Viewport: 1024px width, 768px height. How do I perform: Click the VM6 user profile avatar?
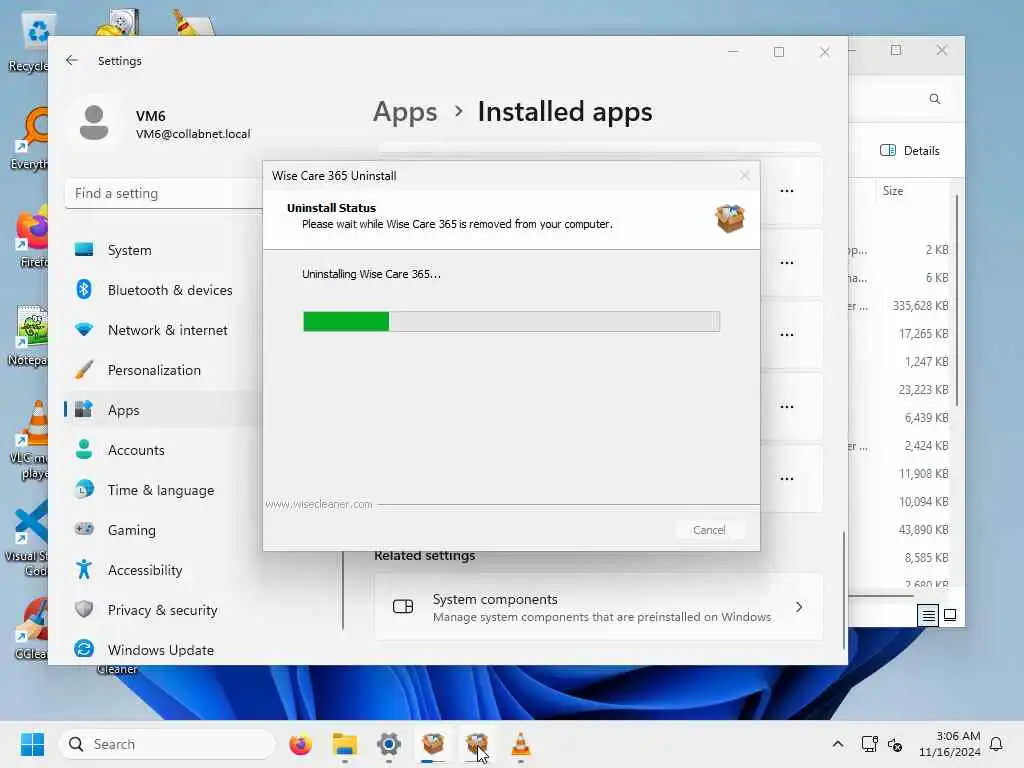93,123
